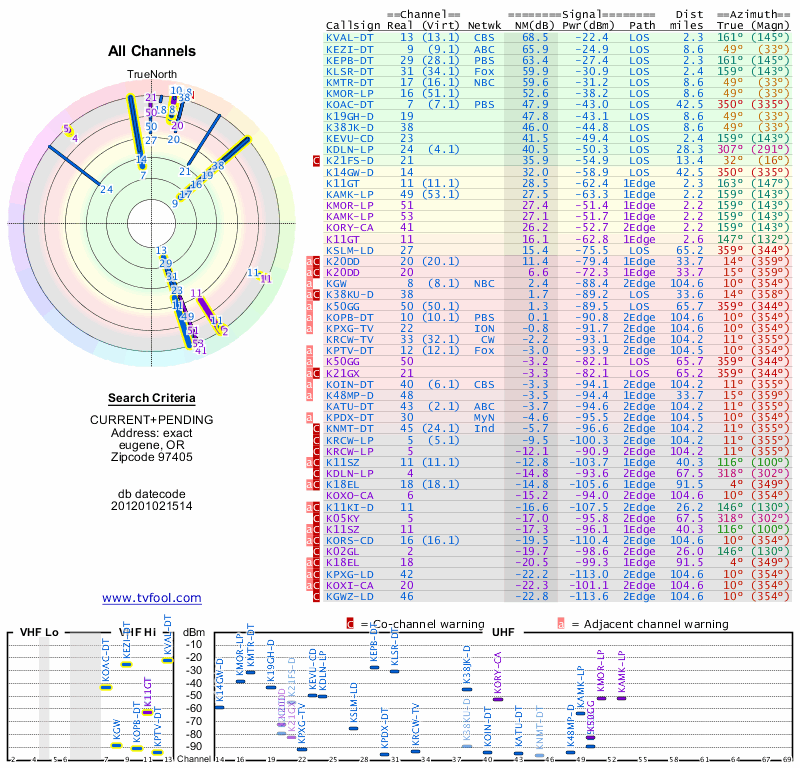Click the NM(dB) column header
Screen dimensions: 800x768
coord(532,25)
